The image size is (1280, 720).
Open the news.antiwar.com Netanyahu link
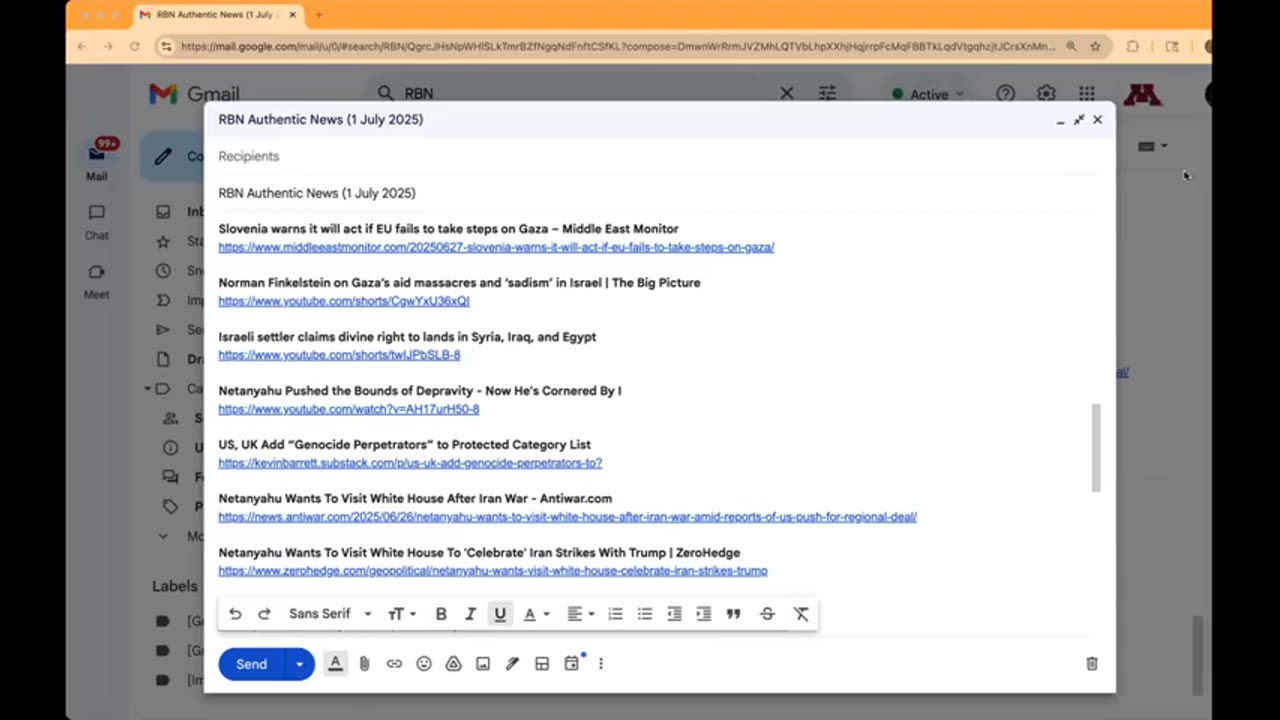[567, 517]
